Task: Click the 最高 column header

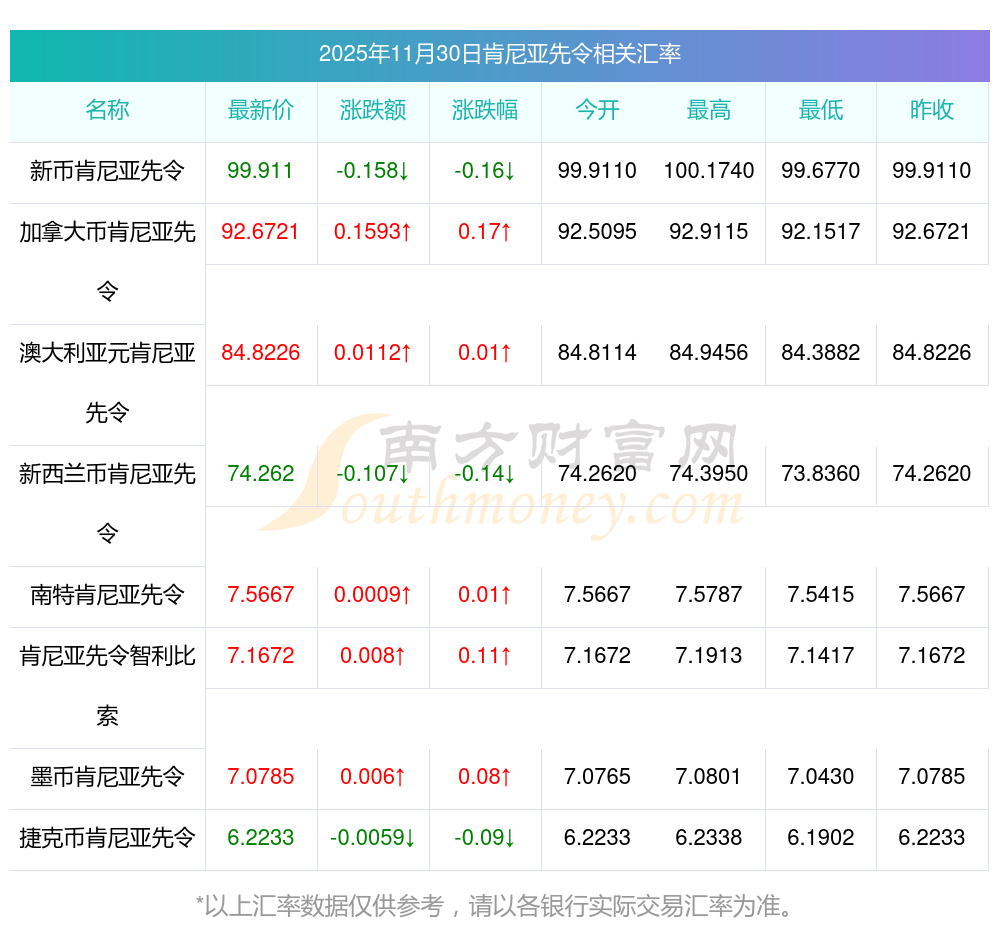Action: [x=709, y=110]
